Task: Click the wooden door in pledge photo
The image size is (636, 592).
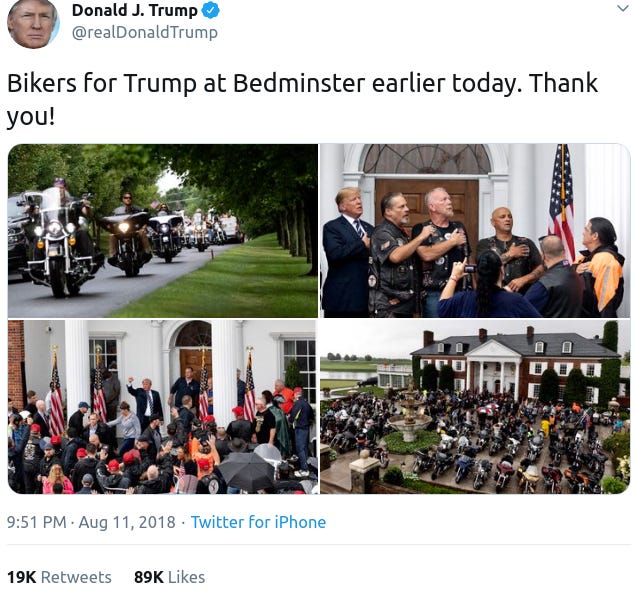Action: (x=428, y=203)
